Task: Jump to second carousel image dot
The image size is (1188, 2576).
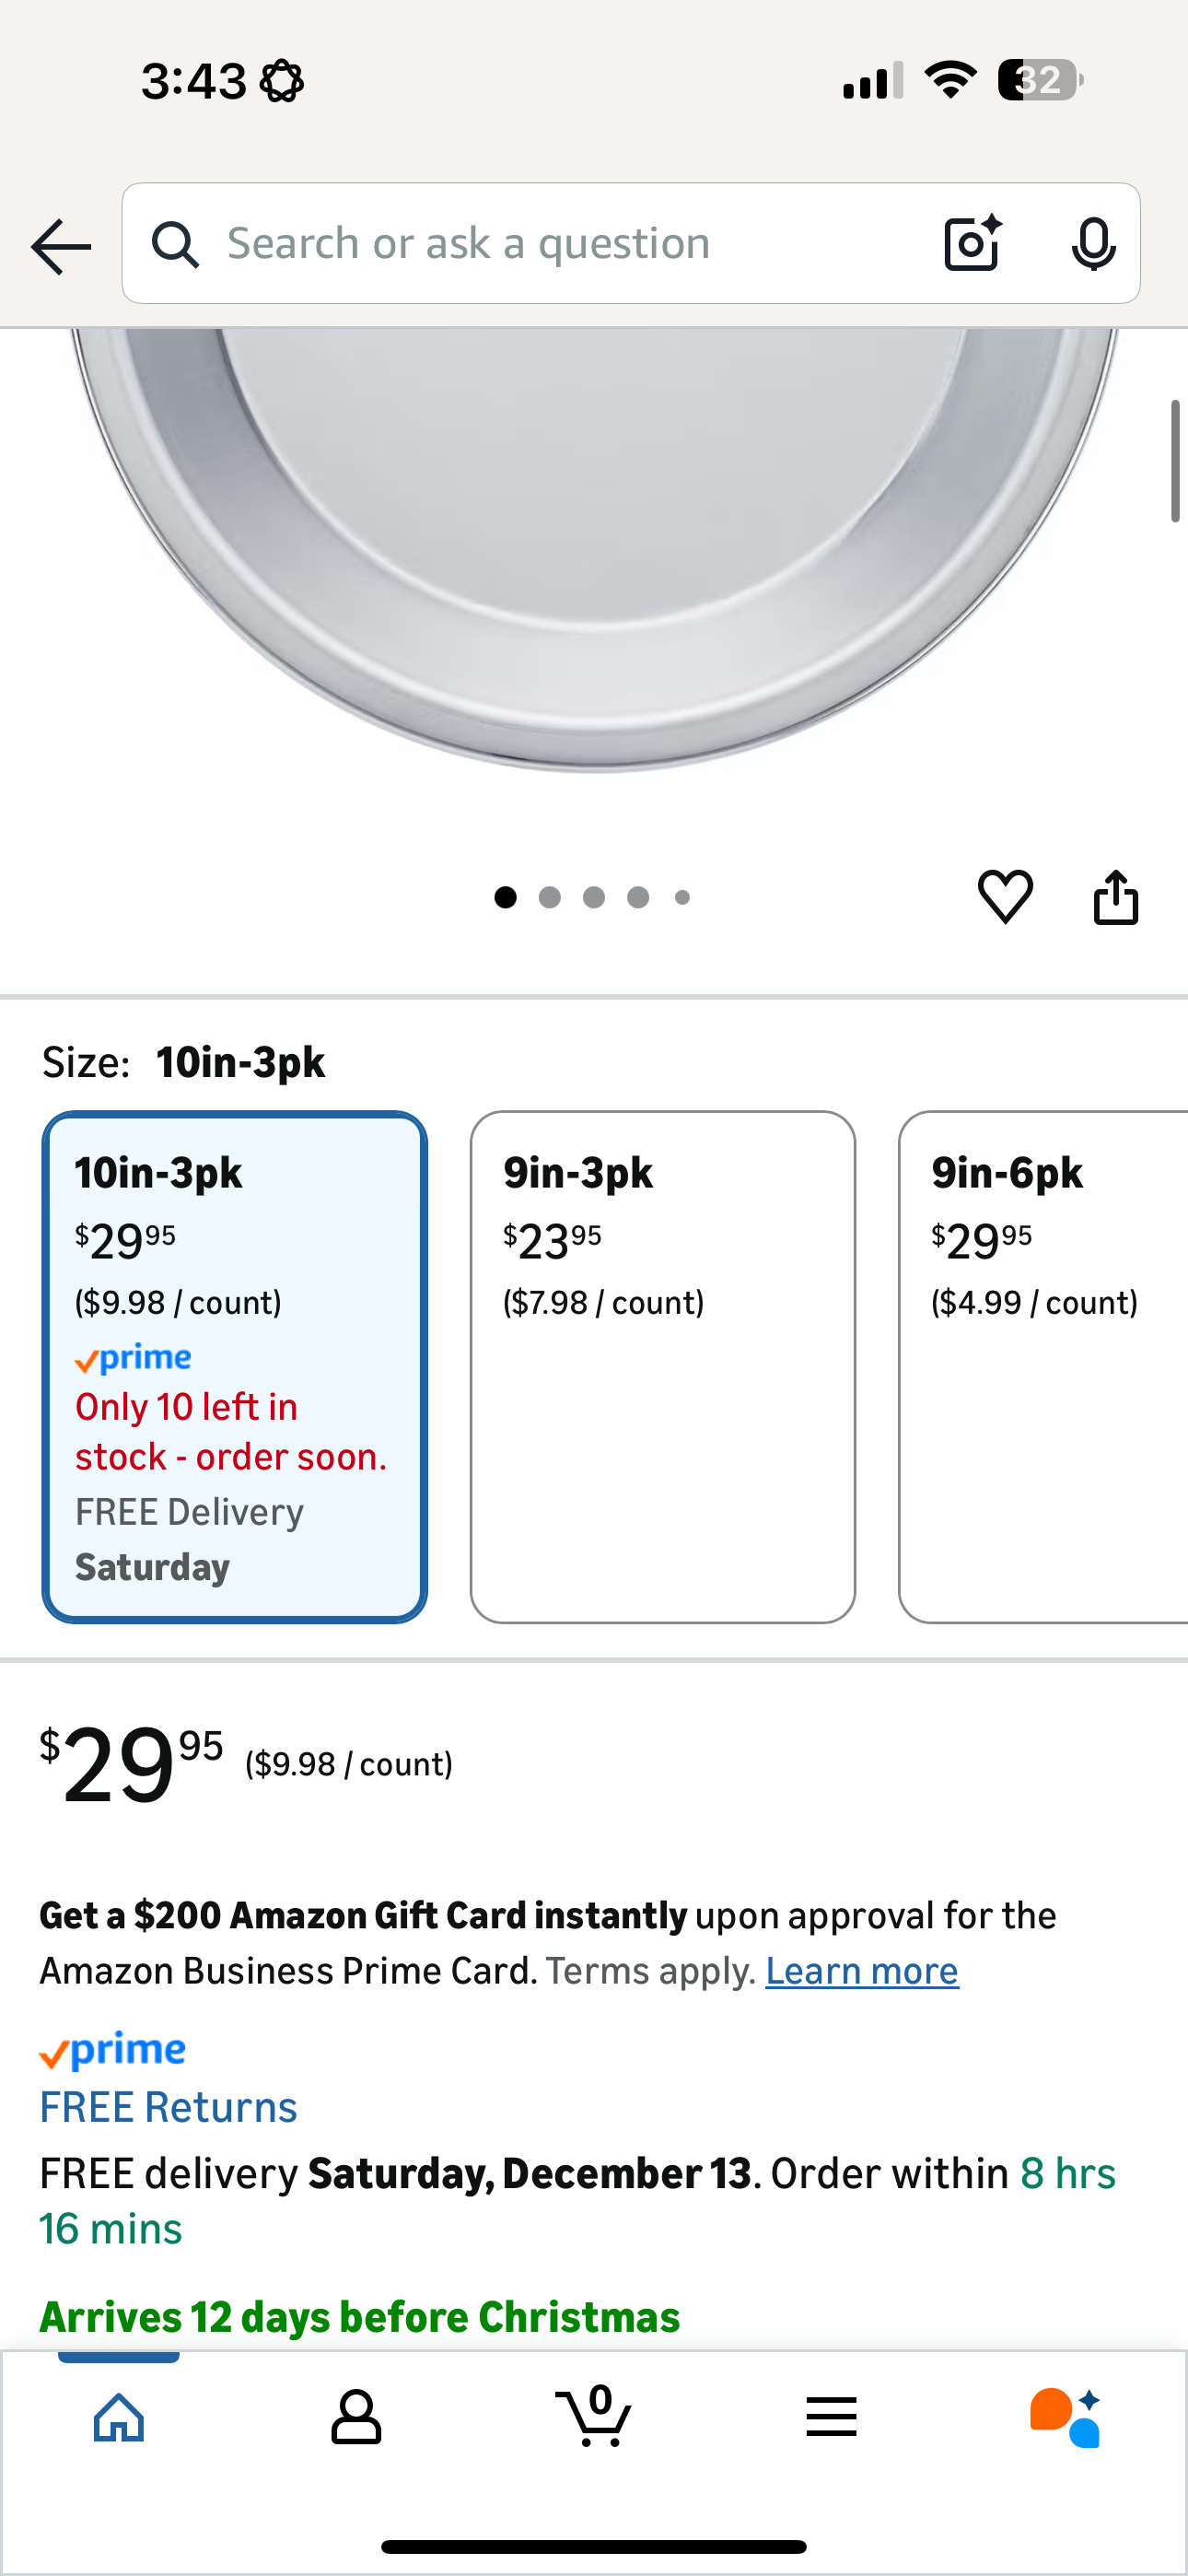Action: [550, 897]
